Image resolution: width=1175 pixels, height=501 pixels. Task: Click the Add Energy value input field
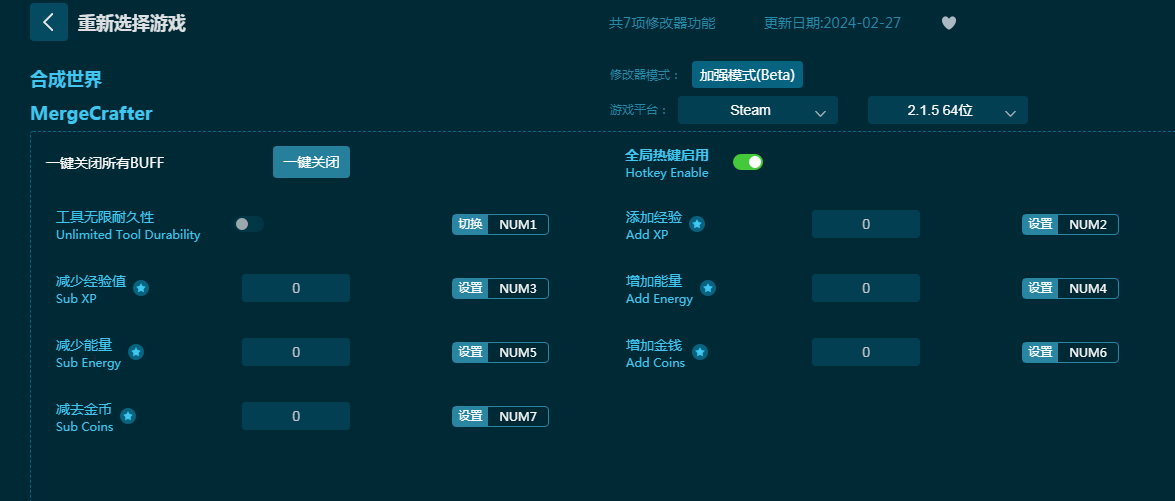[866, 288]
